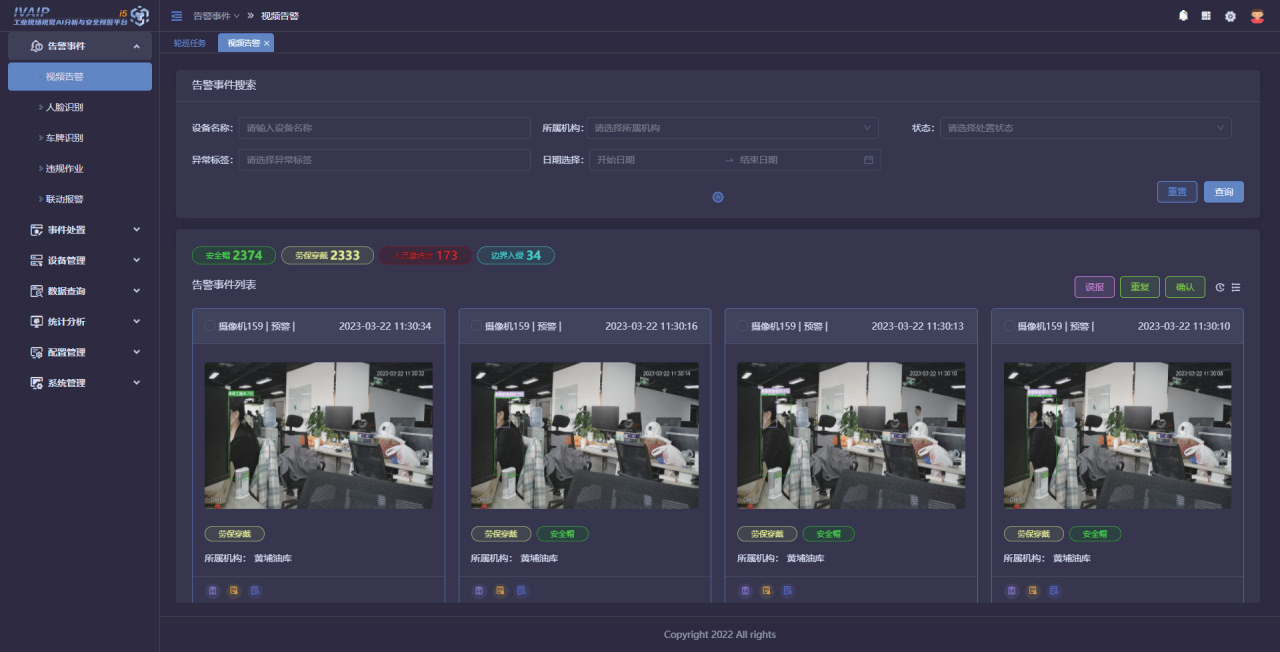Click the settings gear icon in header
Screen dimensions: 1280x652
[x=1230, y=16]
